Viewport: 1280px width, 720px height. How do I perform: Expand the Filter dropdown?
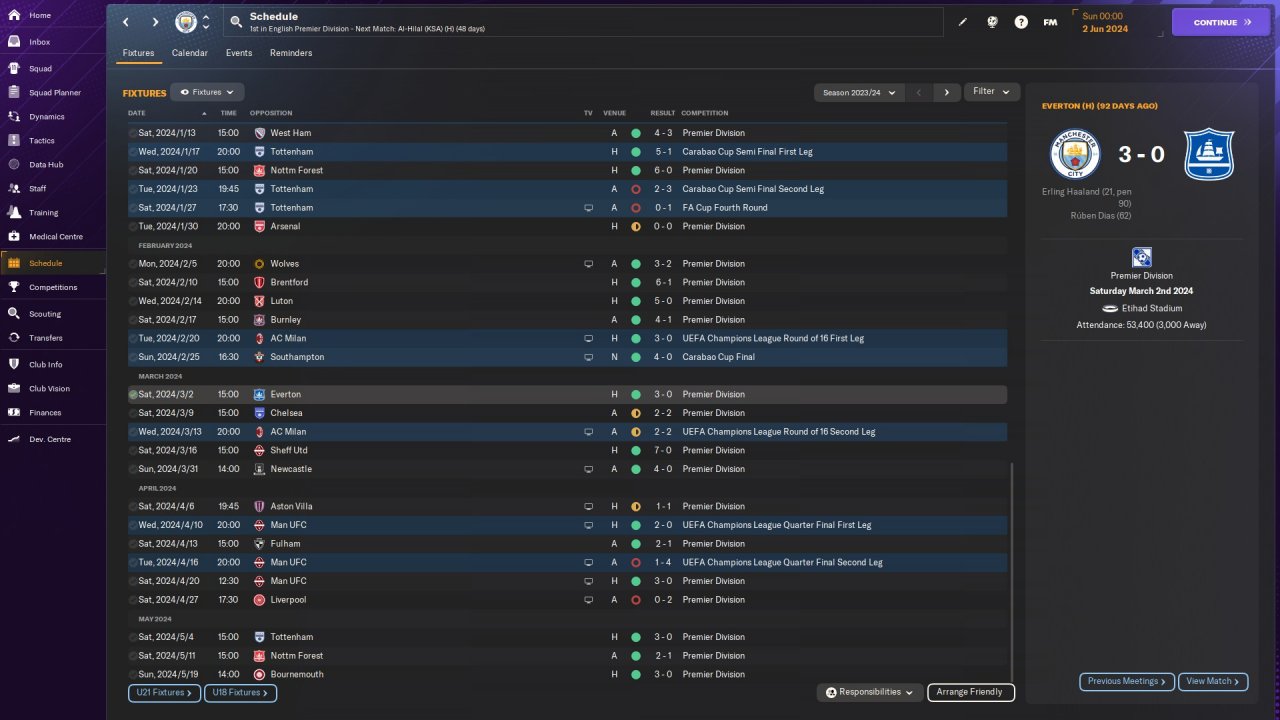tap(992, 91)
